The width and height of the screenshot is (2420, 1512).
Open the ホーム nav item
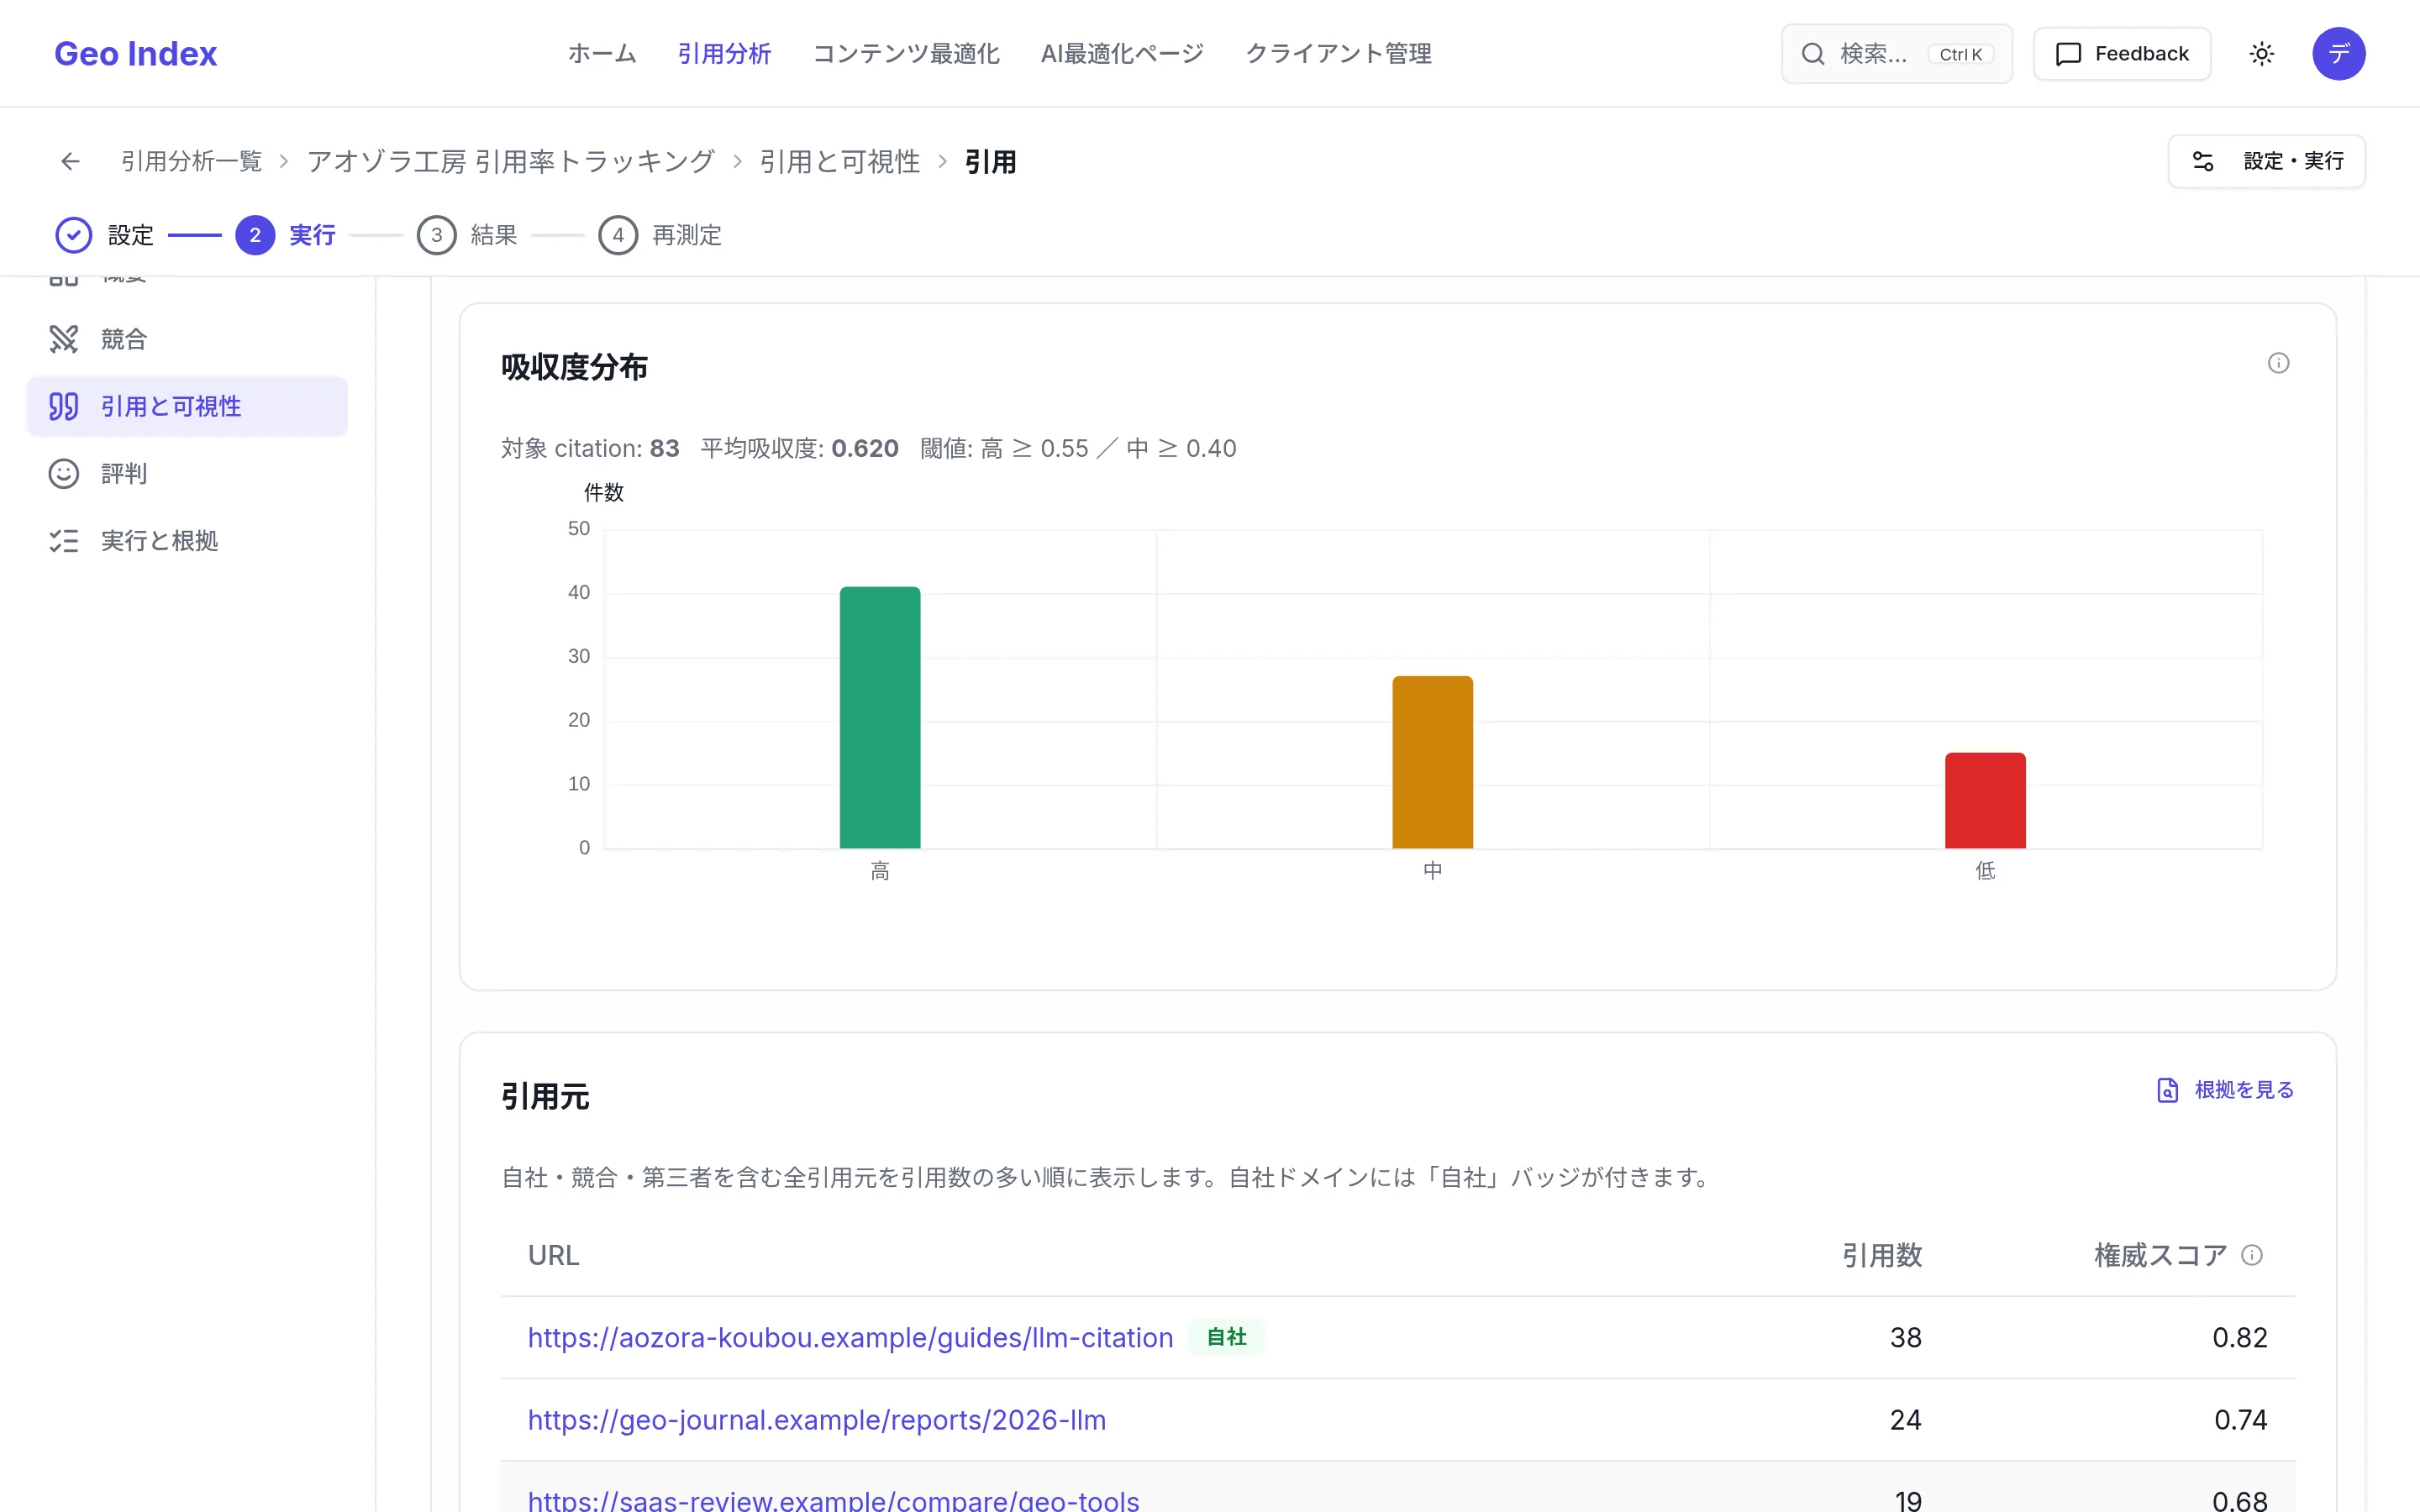coord(602,53)
